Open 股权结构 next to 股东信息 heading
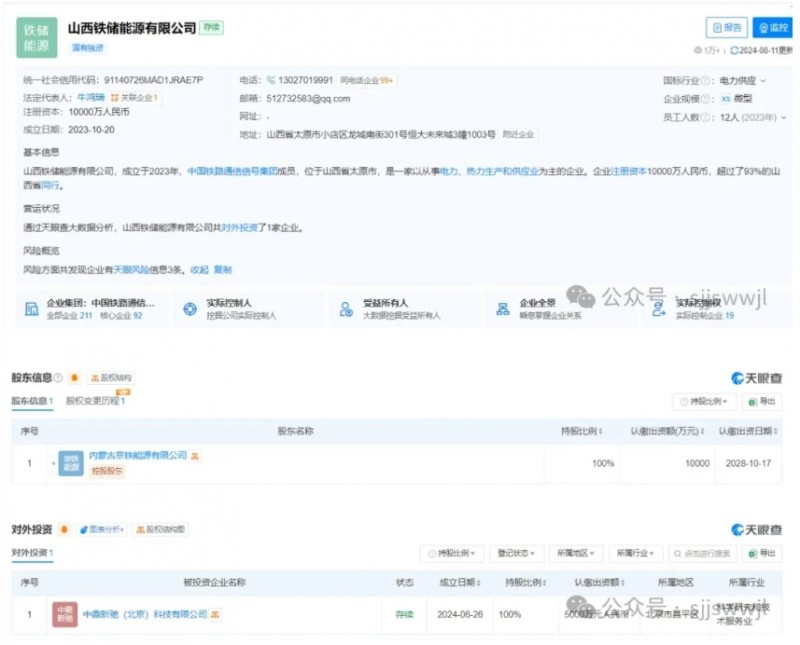This screenshot has width=800, height=645. (111, 378)
